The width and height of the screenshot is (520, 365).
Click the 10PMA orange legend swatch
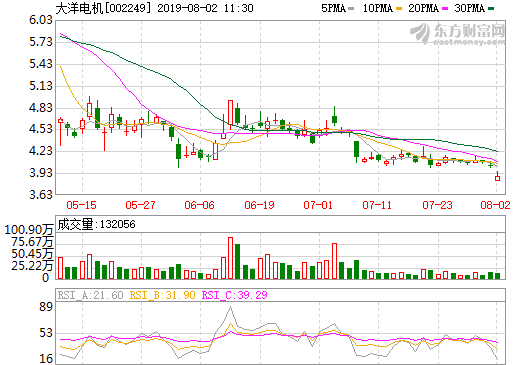pyautogui.click(x=399, y=9)
